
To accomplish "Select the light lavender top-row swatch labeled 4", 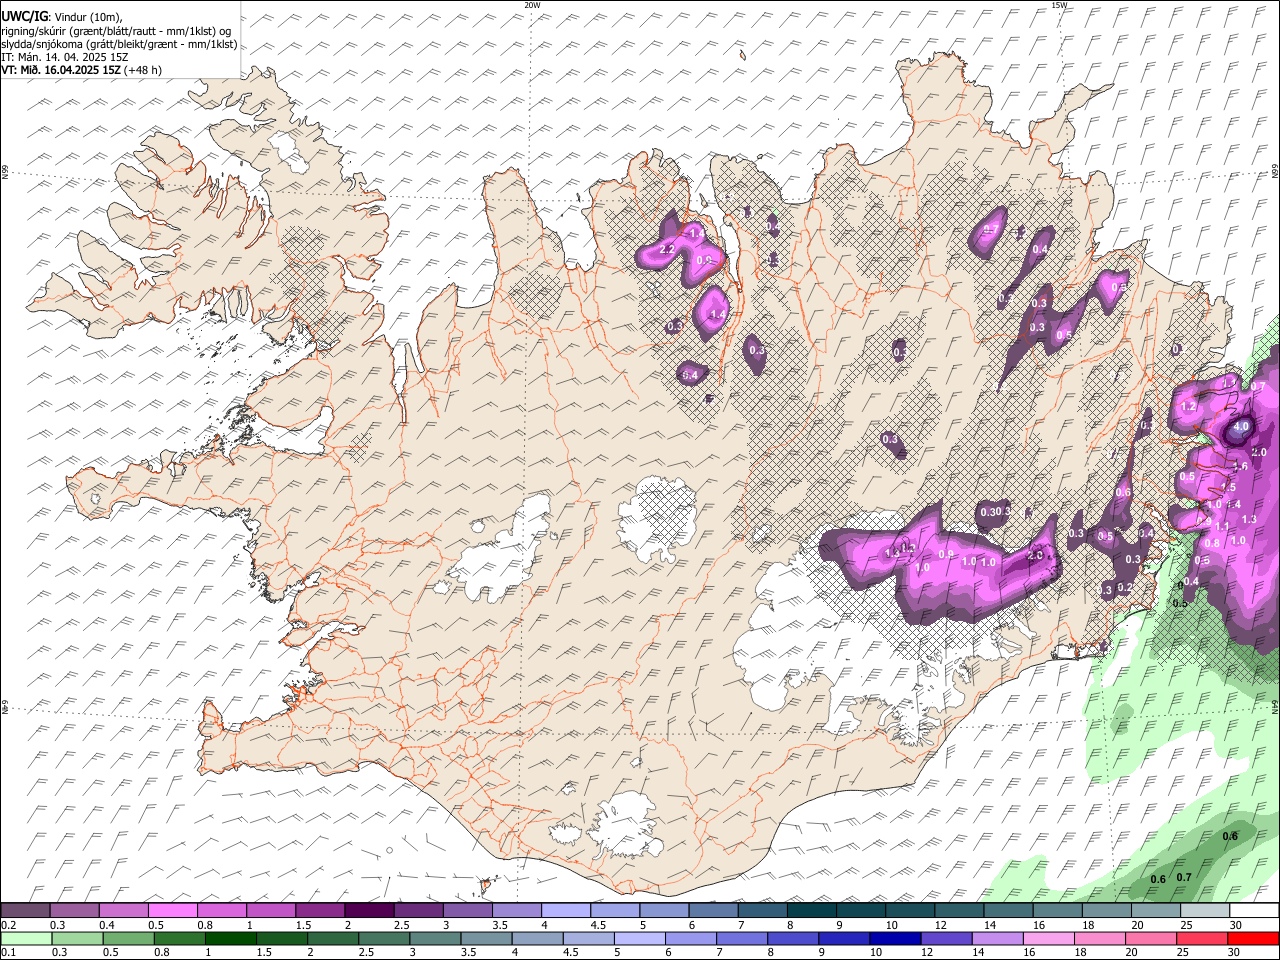I will click(566, 911).
